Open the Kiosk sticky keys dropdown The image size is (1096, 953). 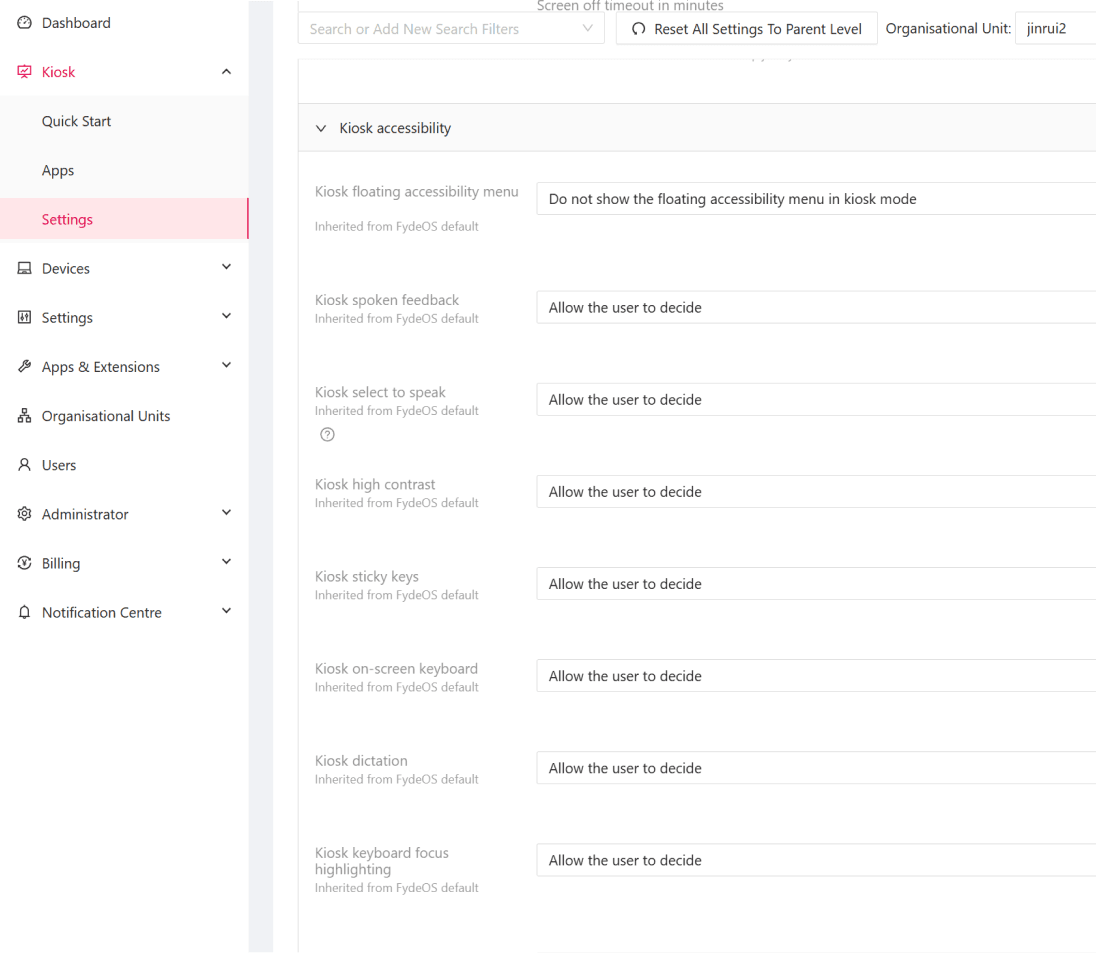click(815, 584)
